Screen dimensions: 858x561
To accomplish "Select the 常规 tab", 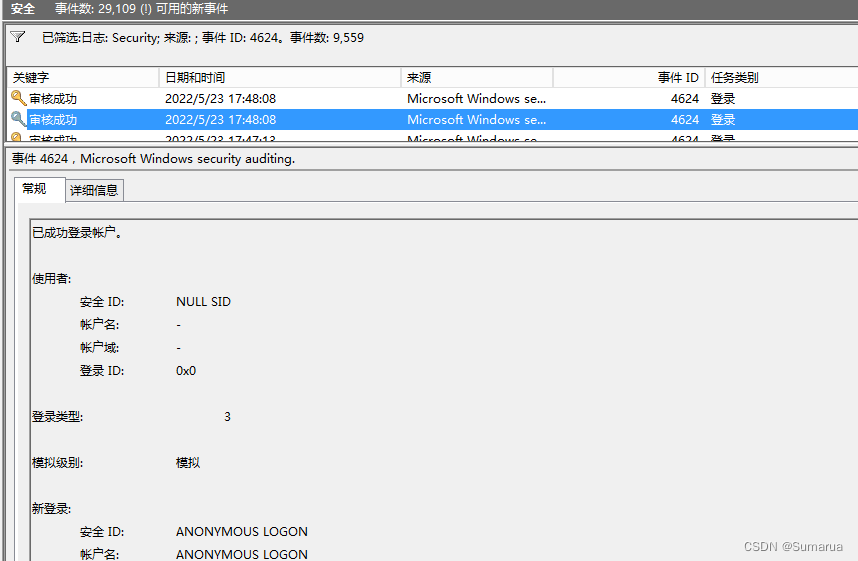I will [35, 189].
